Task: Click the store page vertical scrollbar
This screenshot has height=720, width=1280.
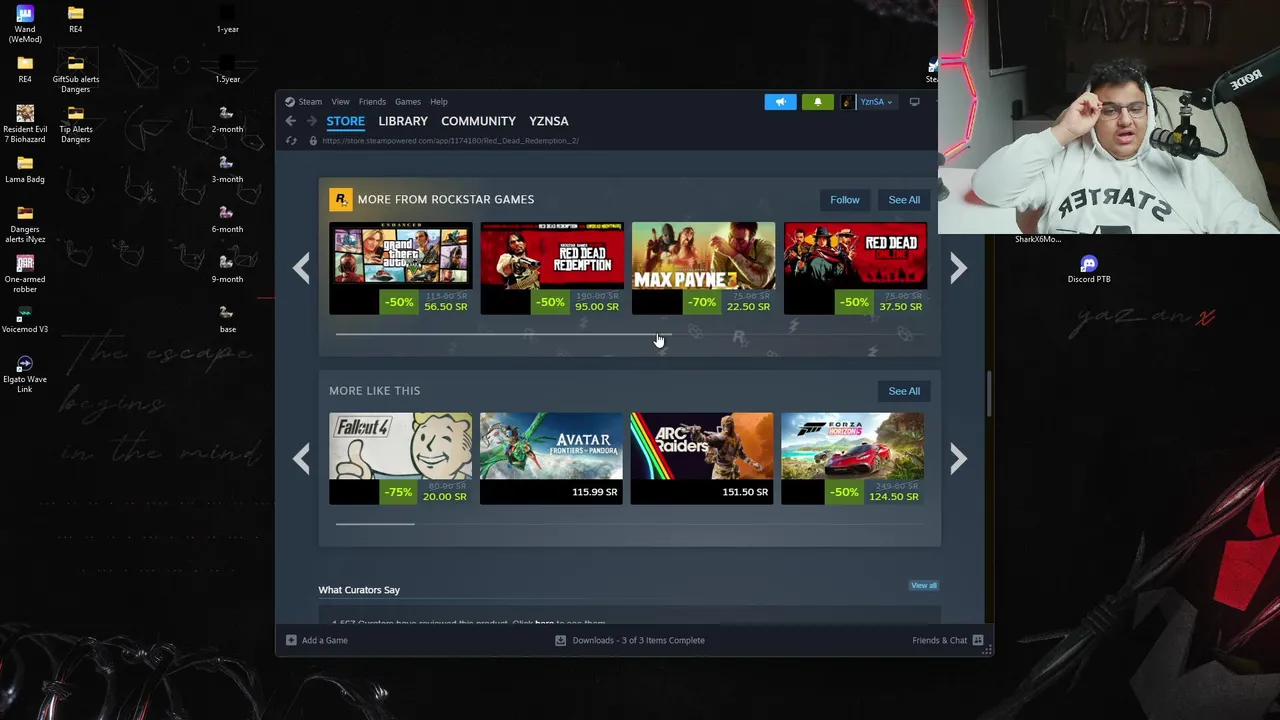Action: tap(989, 394)
